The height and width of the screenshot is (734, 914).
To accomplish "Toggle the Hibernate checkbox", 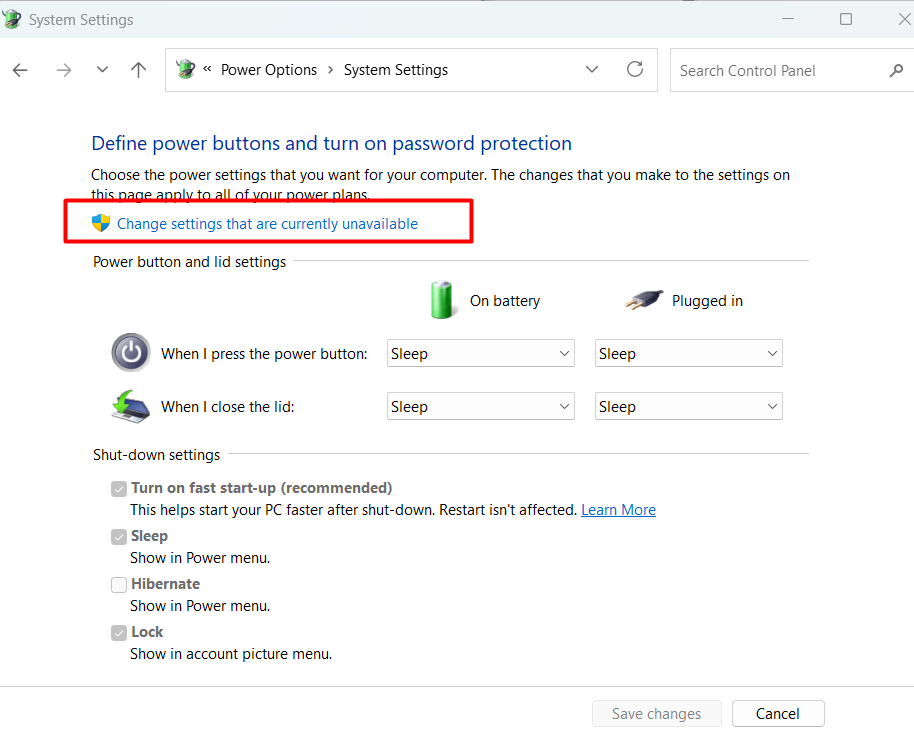I will point(119,584).
